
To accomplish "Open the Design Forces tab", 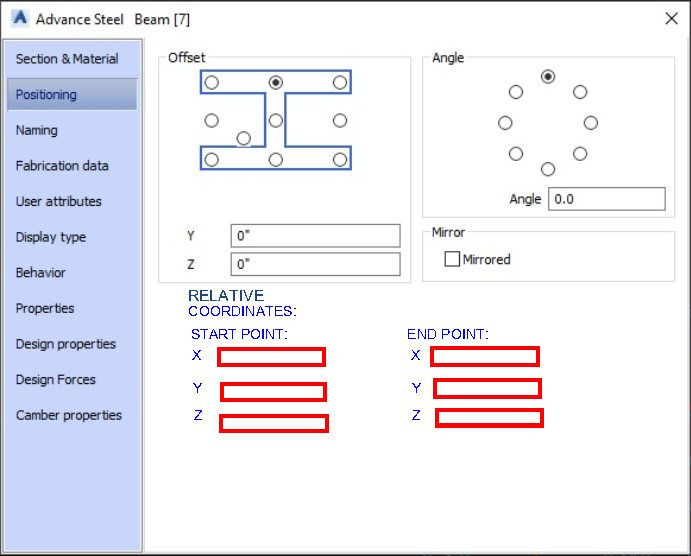I will pos(72,379).
